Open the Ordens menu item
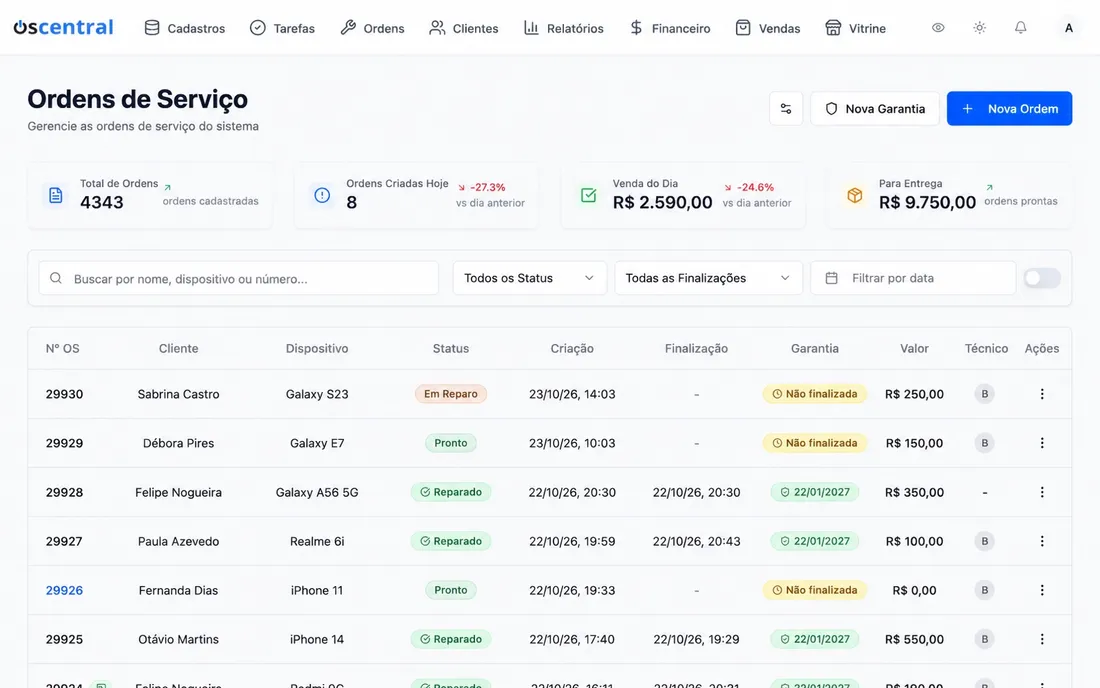The width and height of the screenshot is (1100, 688). pos(373,28)
